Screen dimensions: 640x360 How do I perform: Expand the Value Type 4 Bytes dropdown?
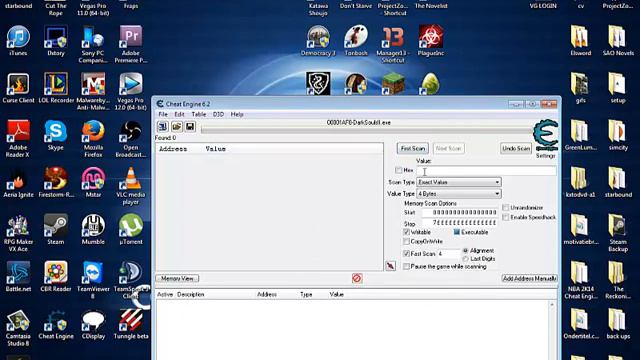(459, 193)
